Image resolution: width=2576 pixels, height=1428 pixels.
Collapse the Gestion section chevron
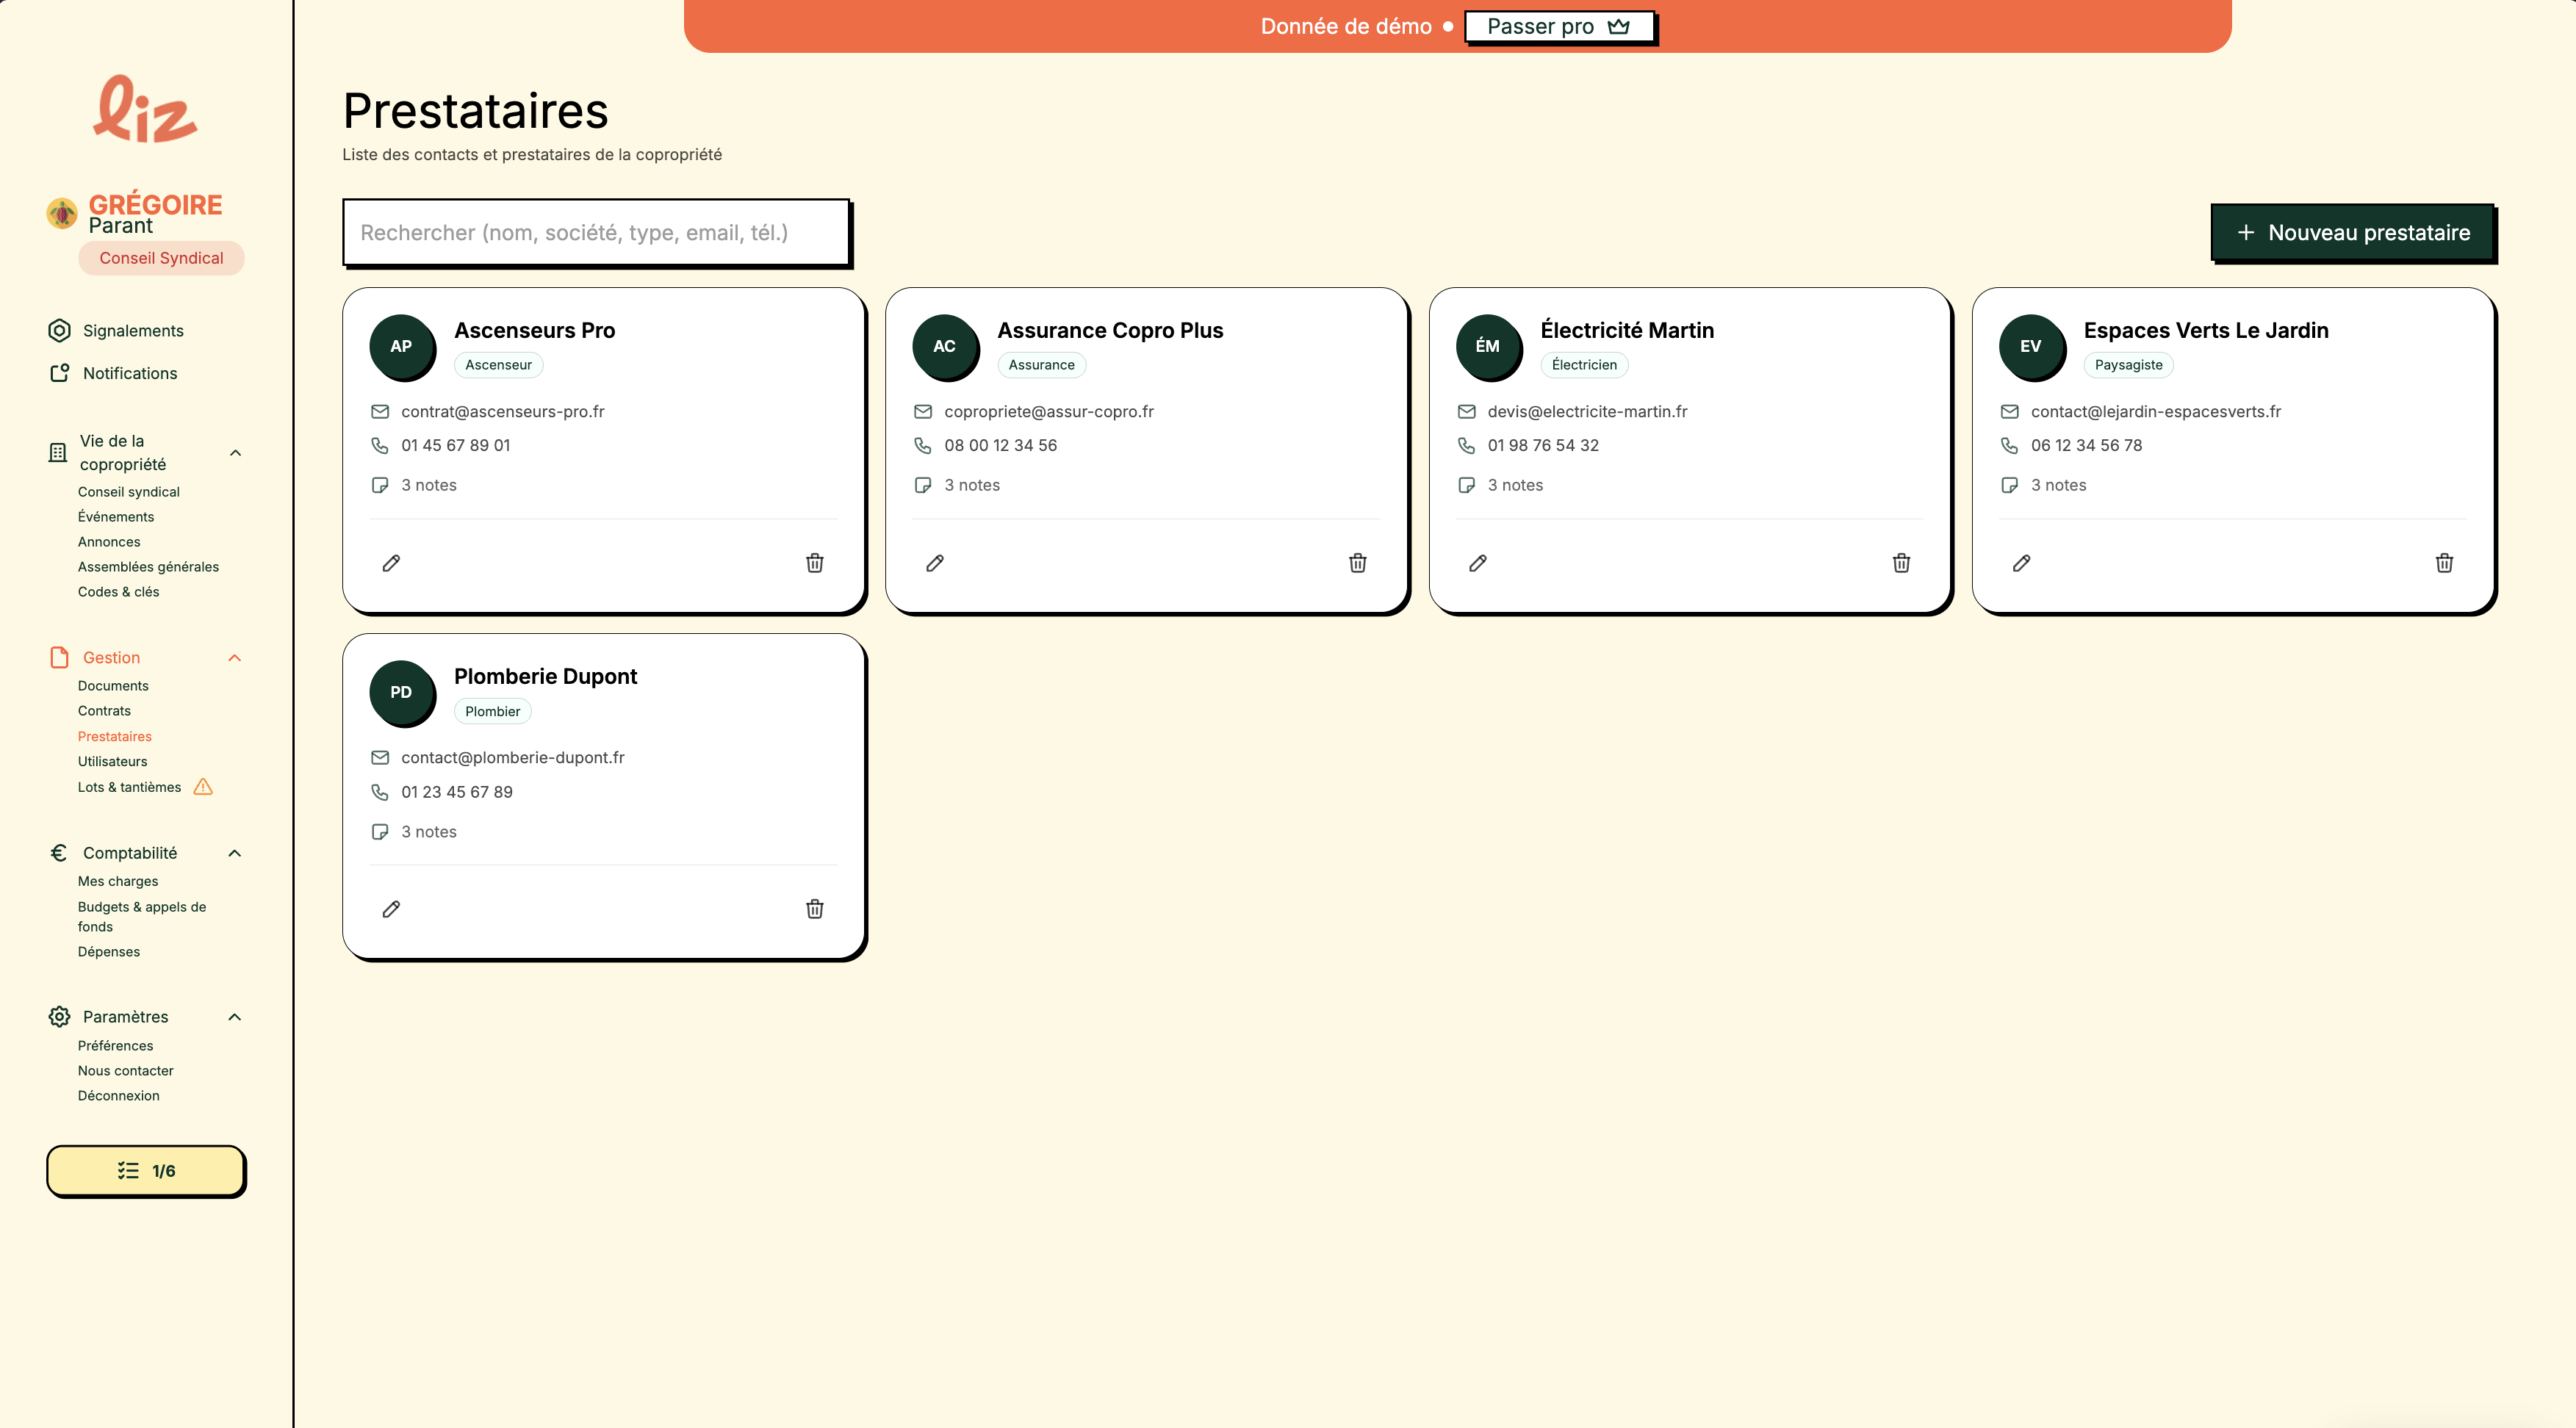click(x=235, y=658)
